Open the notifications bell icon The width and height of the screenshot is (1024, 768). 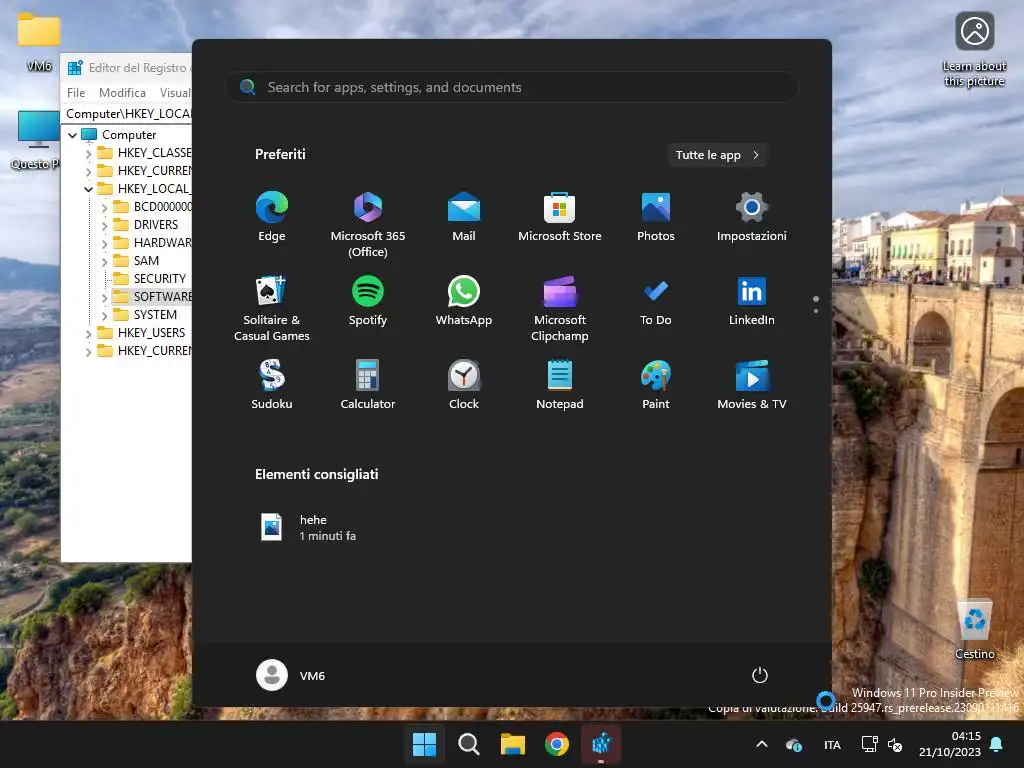[997, 744]
